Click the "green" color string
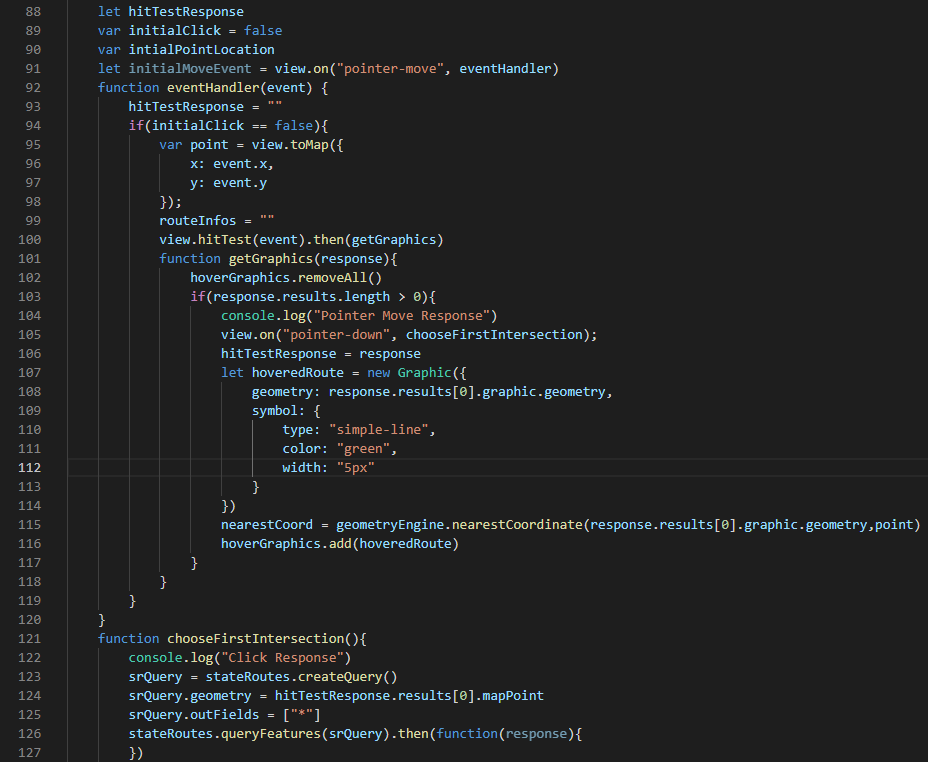Screen dimensions: 928x762 coord(363,448)
